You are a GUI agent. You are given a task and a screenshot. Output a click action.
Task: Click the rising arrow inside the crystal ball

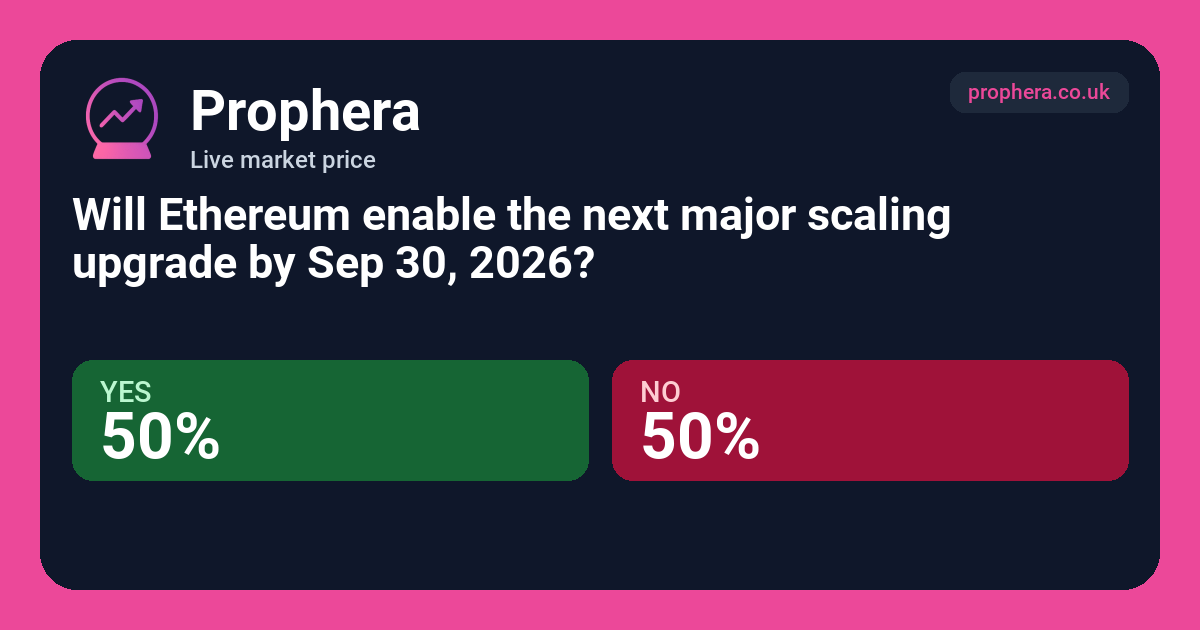122,111
